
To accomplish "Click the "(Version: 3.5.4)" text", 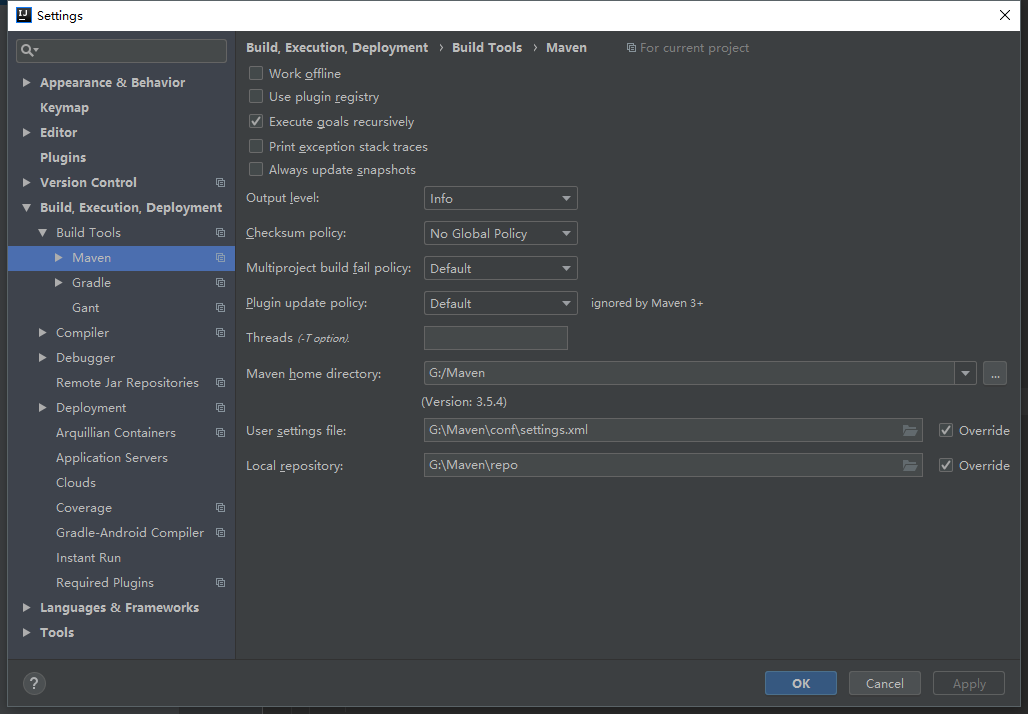I will 464,401.
